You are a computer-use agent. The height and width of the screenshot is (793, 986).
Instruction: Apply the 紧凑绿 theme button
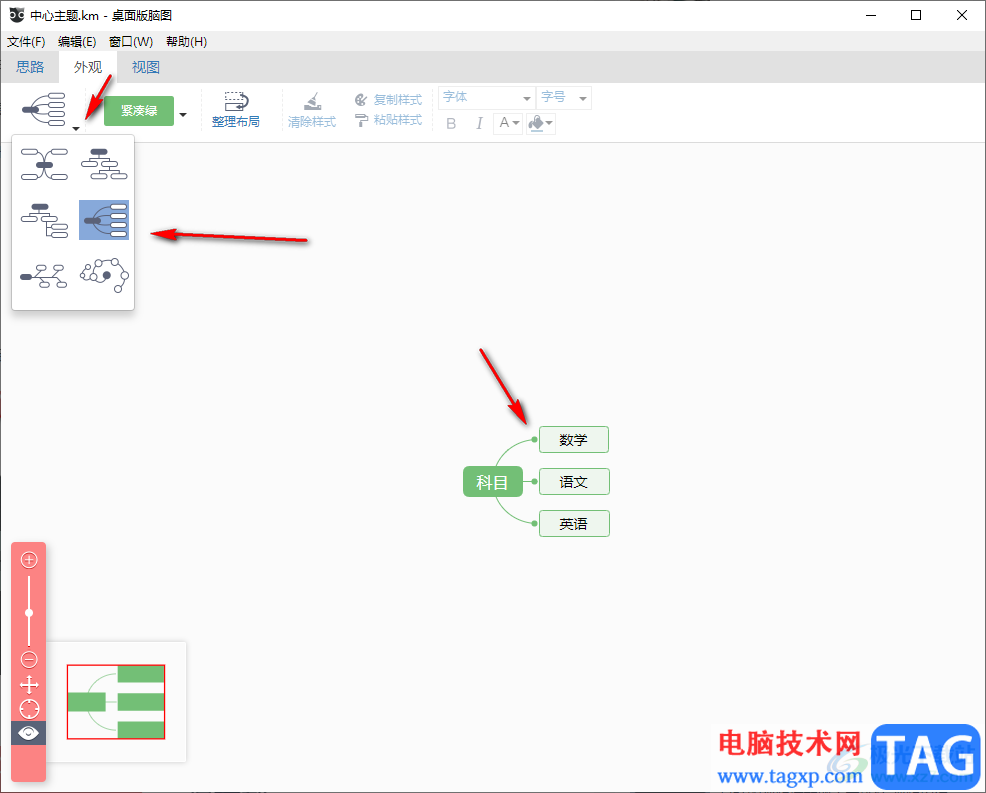click(x=139, y=111)
